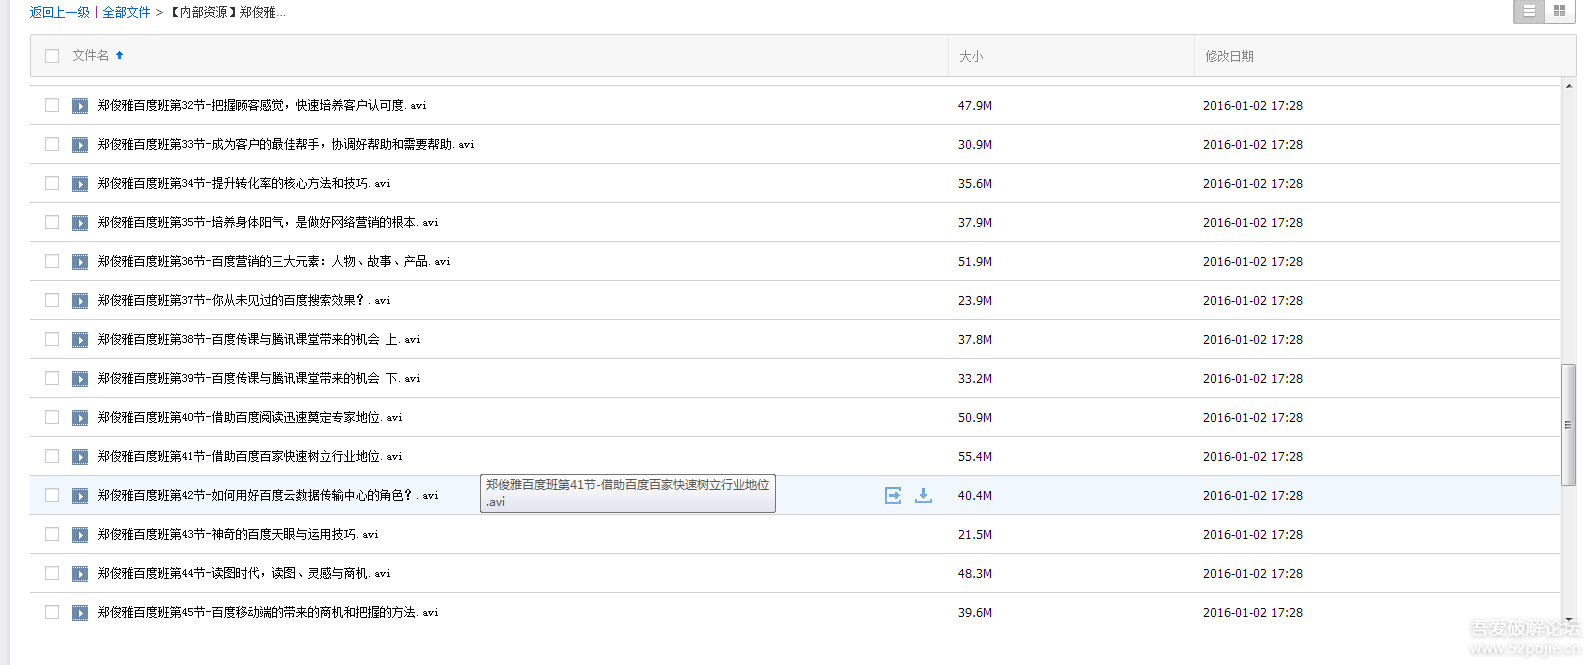The height and width of the screenshot is (665, 1590).
Task: Click the vertical scrollbar thumb
Action: [1568, 425]
